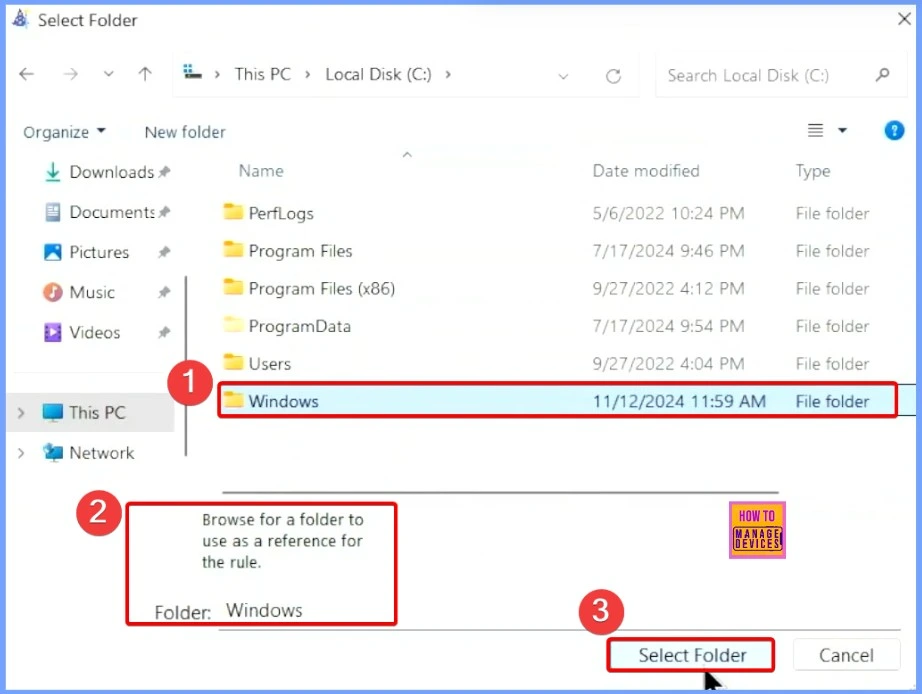
Task: Go back using the back arrow
Action: 26,74
